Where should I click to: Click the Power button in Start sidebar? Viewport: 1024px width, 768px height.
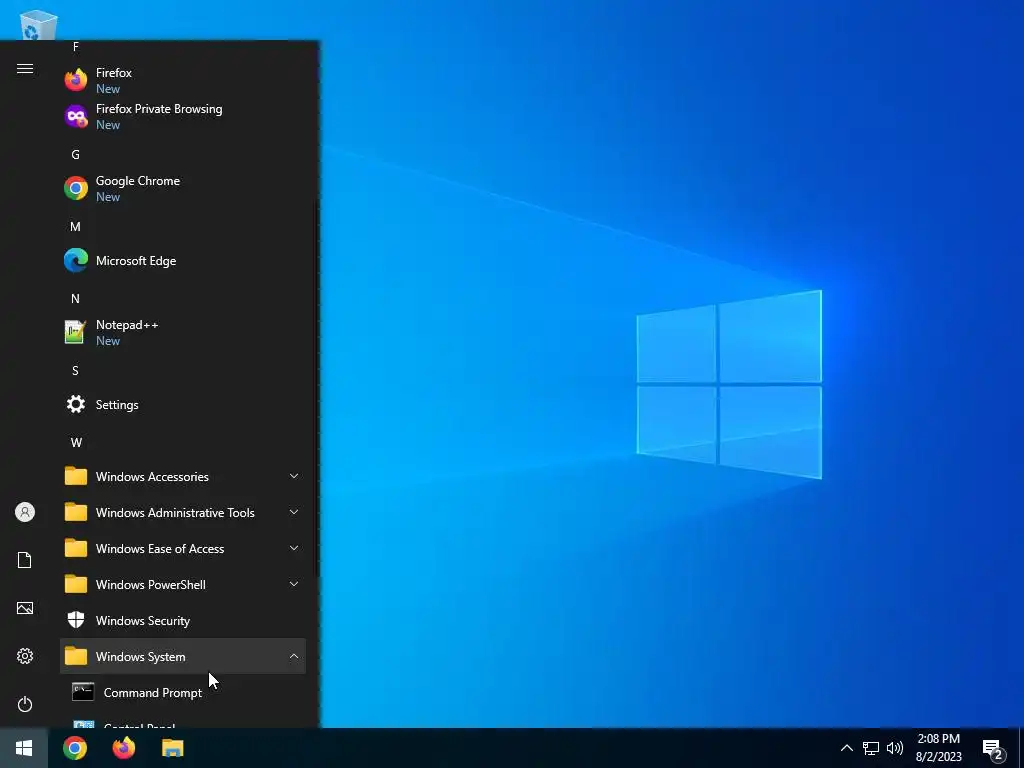(25, 704)
